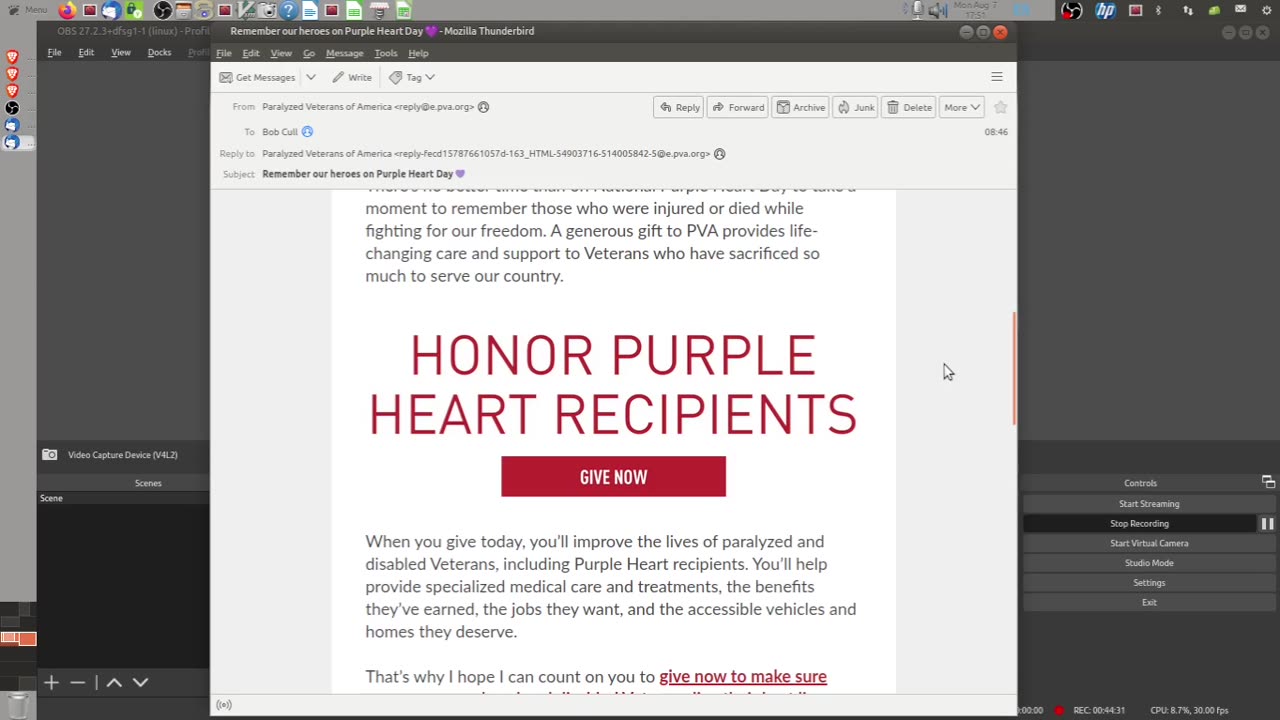Image resolution: width=1280 pixels, height=720 pixels.
Task: Open the Go menu
Action: pyautogui.click(x=309, y=53)
